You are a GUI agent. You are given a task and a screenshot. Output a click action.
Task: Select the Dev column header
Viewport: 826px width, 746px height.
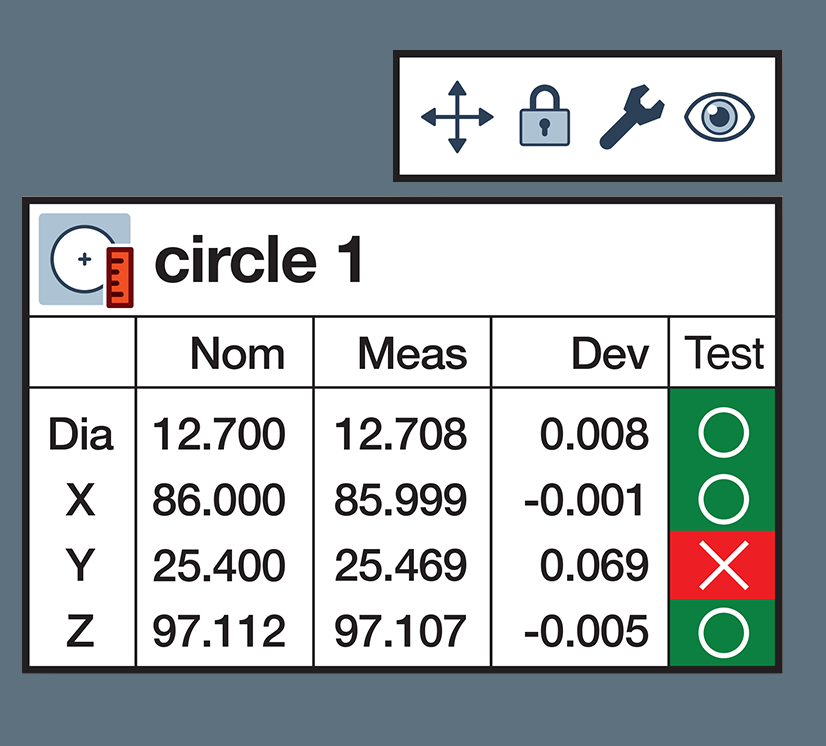(609, 354)
